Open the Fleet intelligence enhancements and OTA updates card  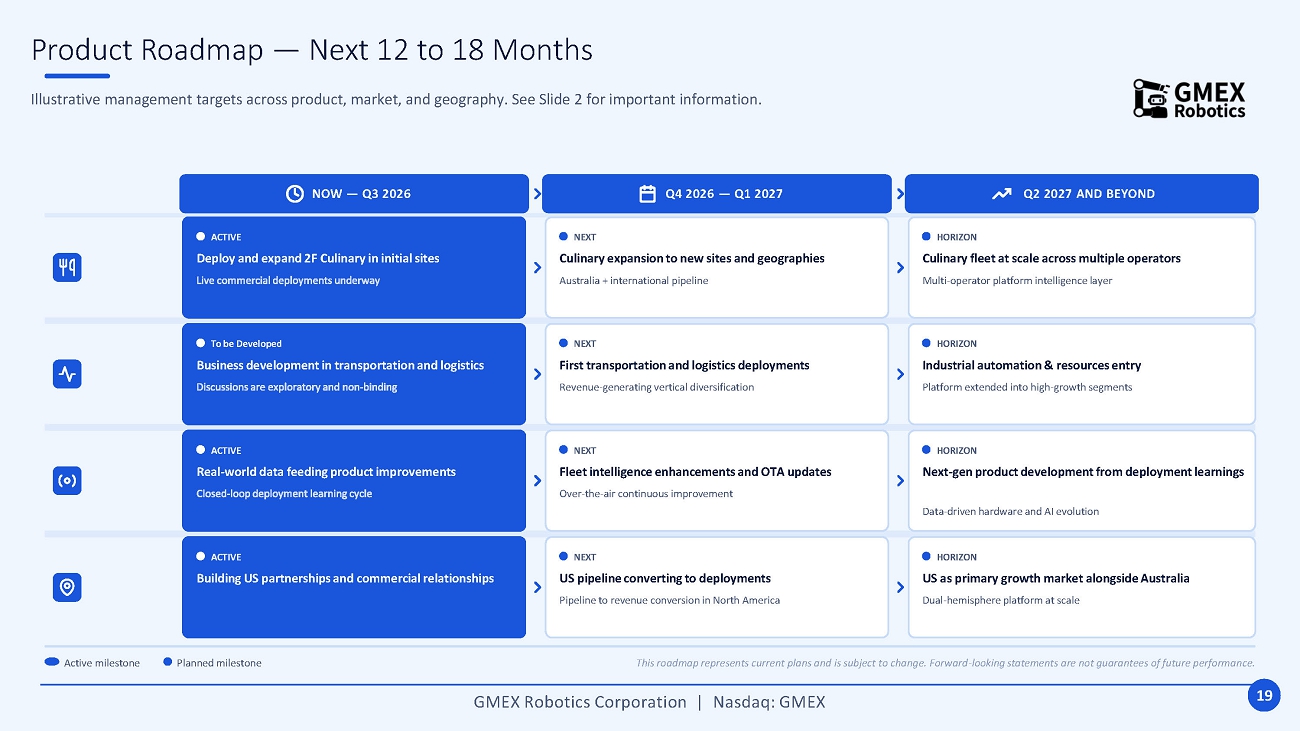point(716,481)
